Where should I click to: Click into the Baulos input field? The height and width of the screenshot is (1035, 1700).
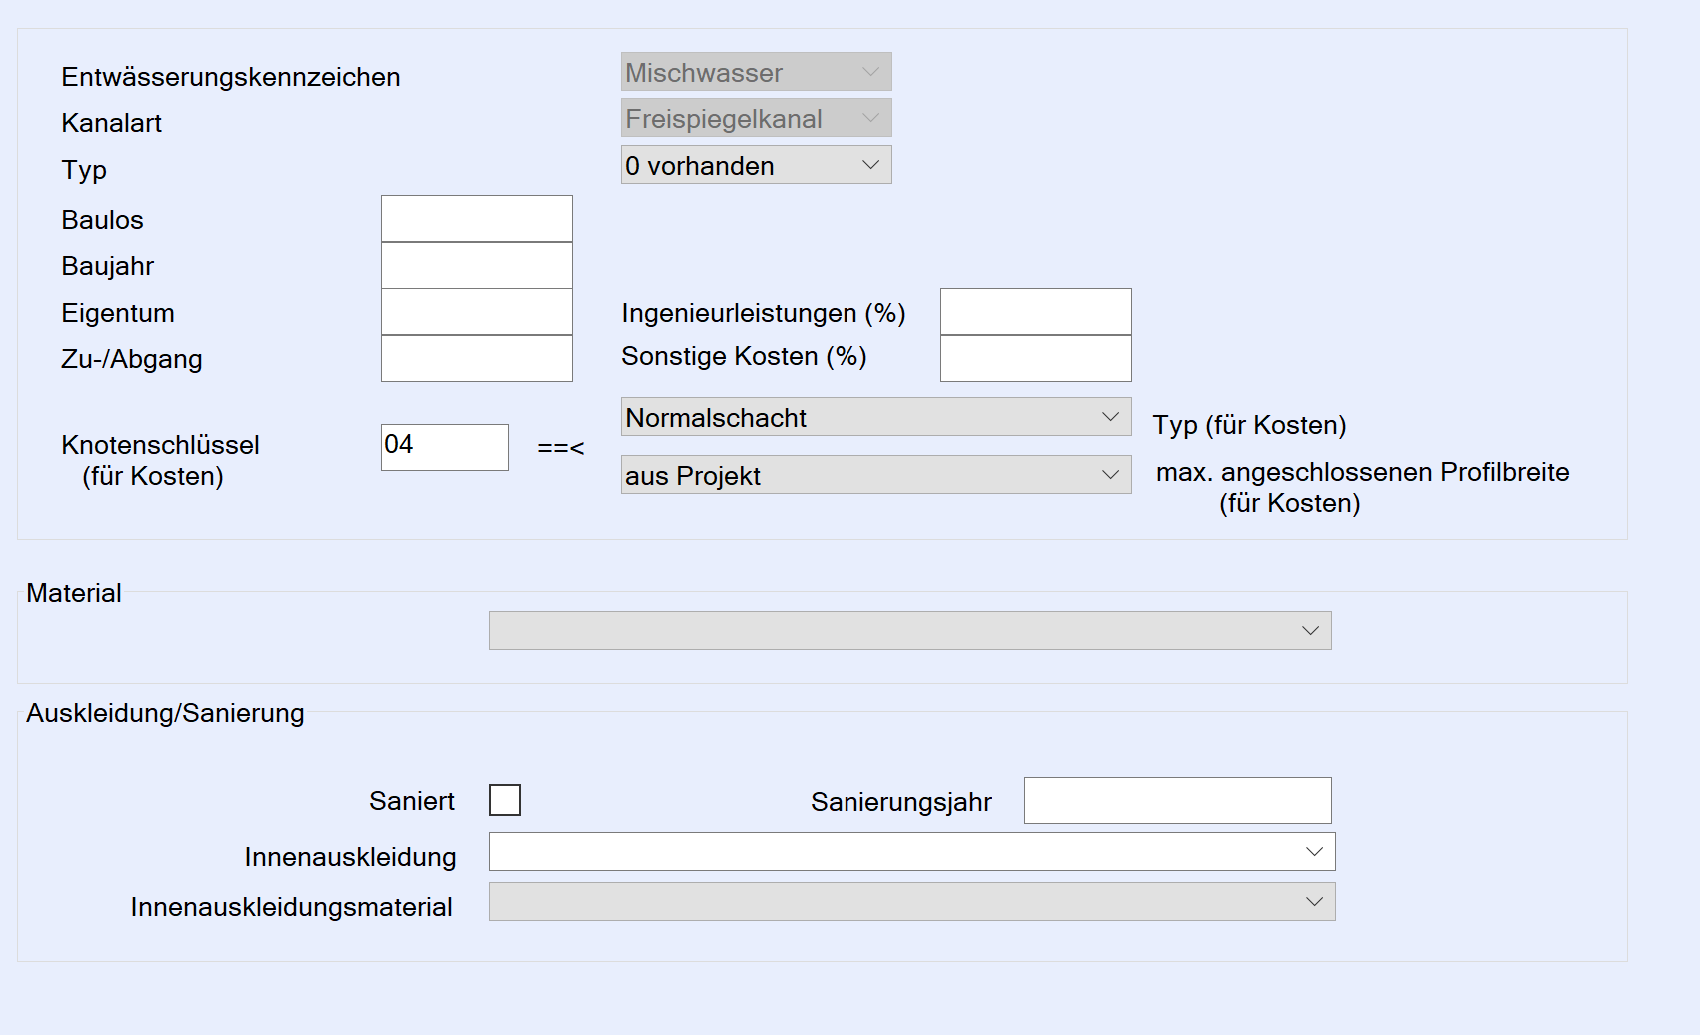click(476, 219)
